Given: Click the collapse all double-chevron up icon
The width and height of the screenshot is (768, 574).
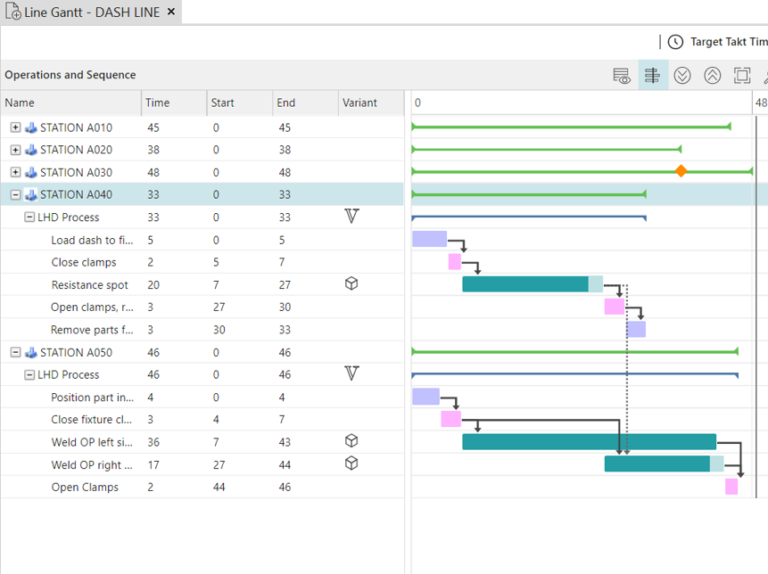Looking at the screenshot, I should pyautogui.click(x=712, y=76).
